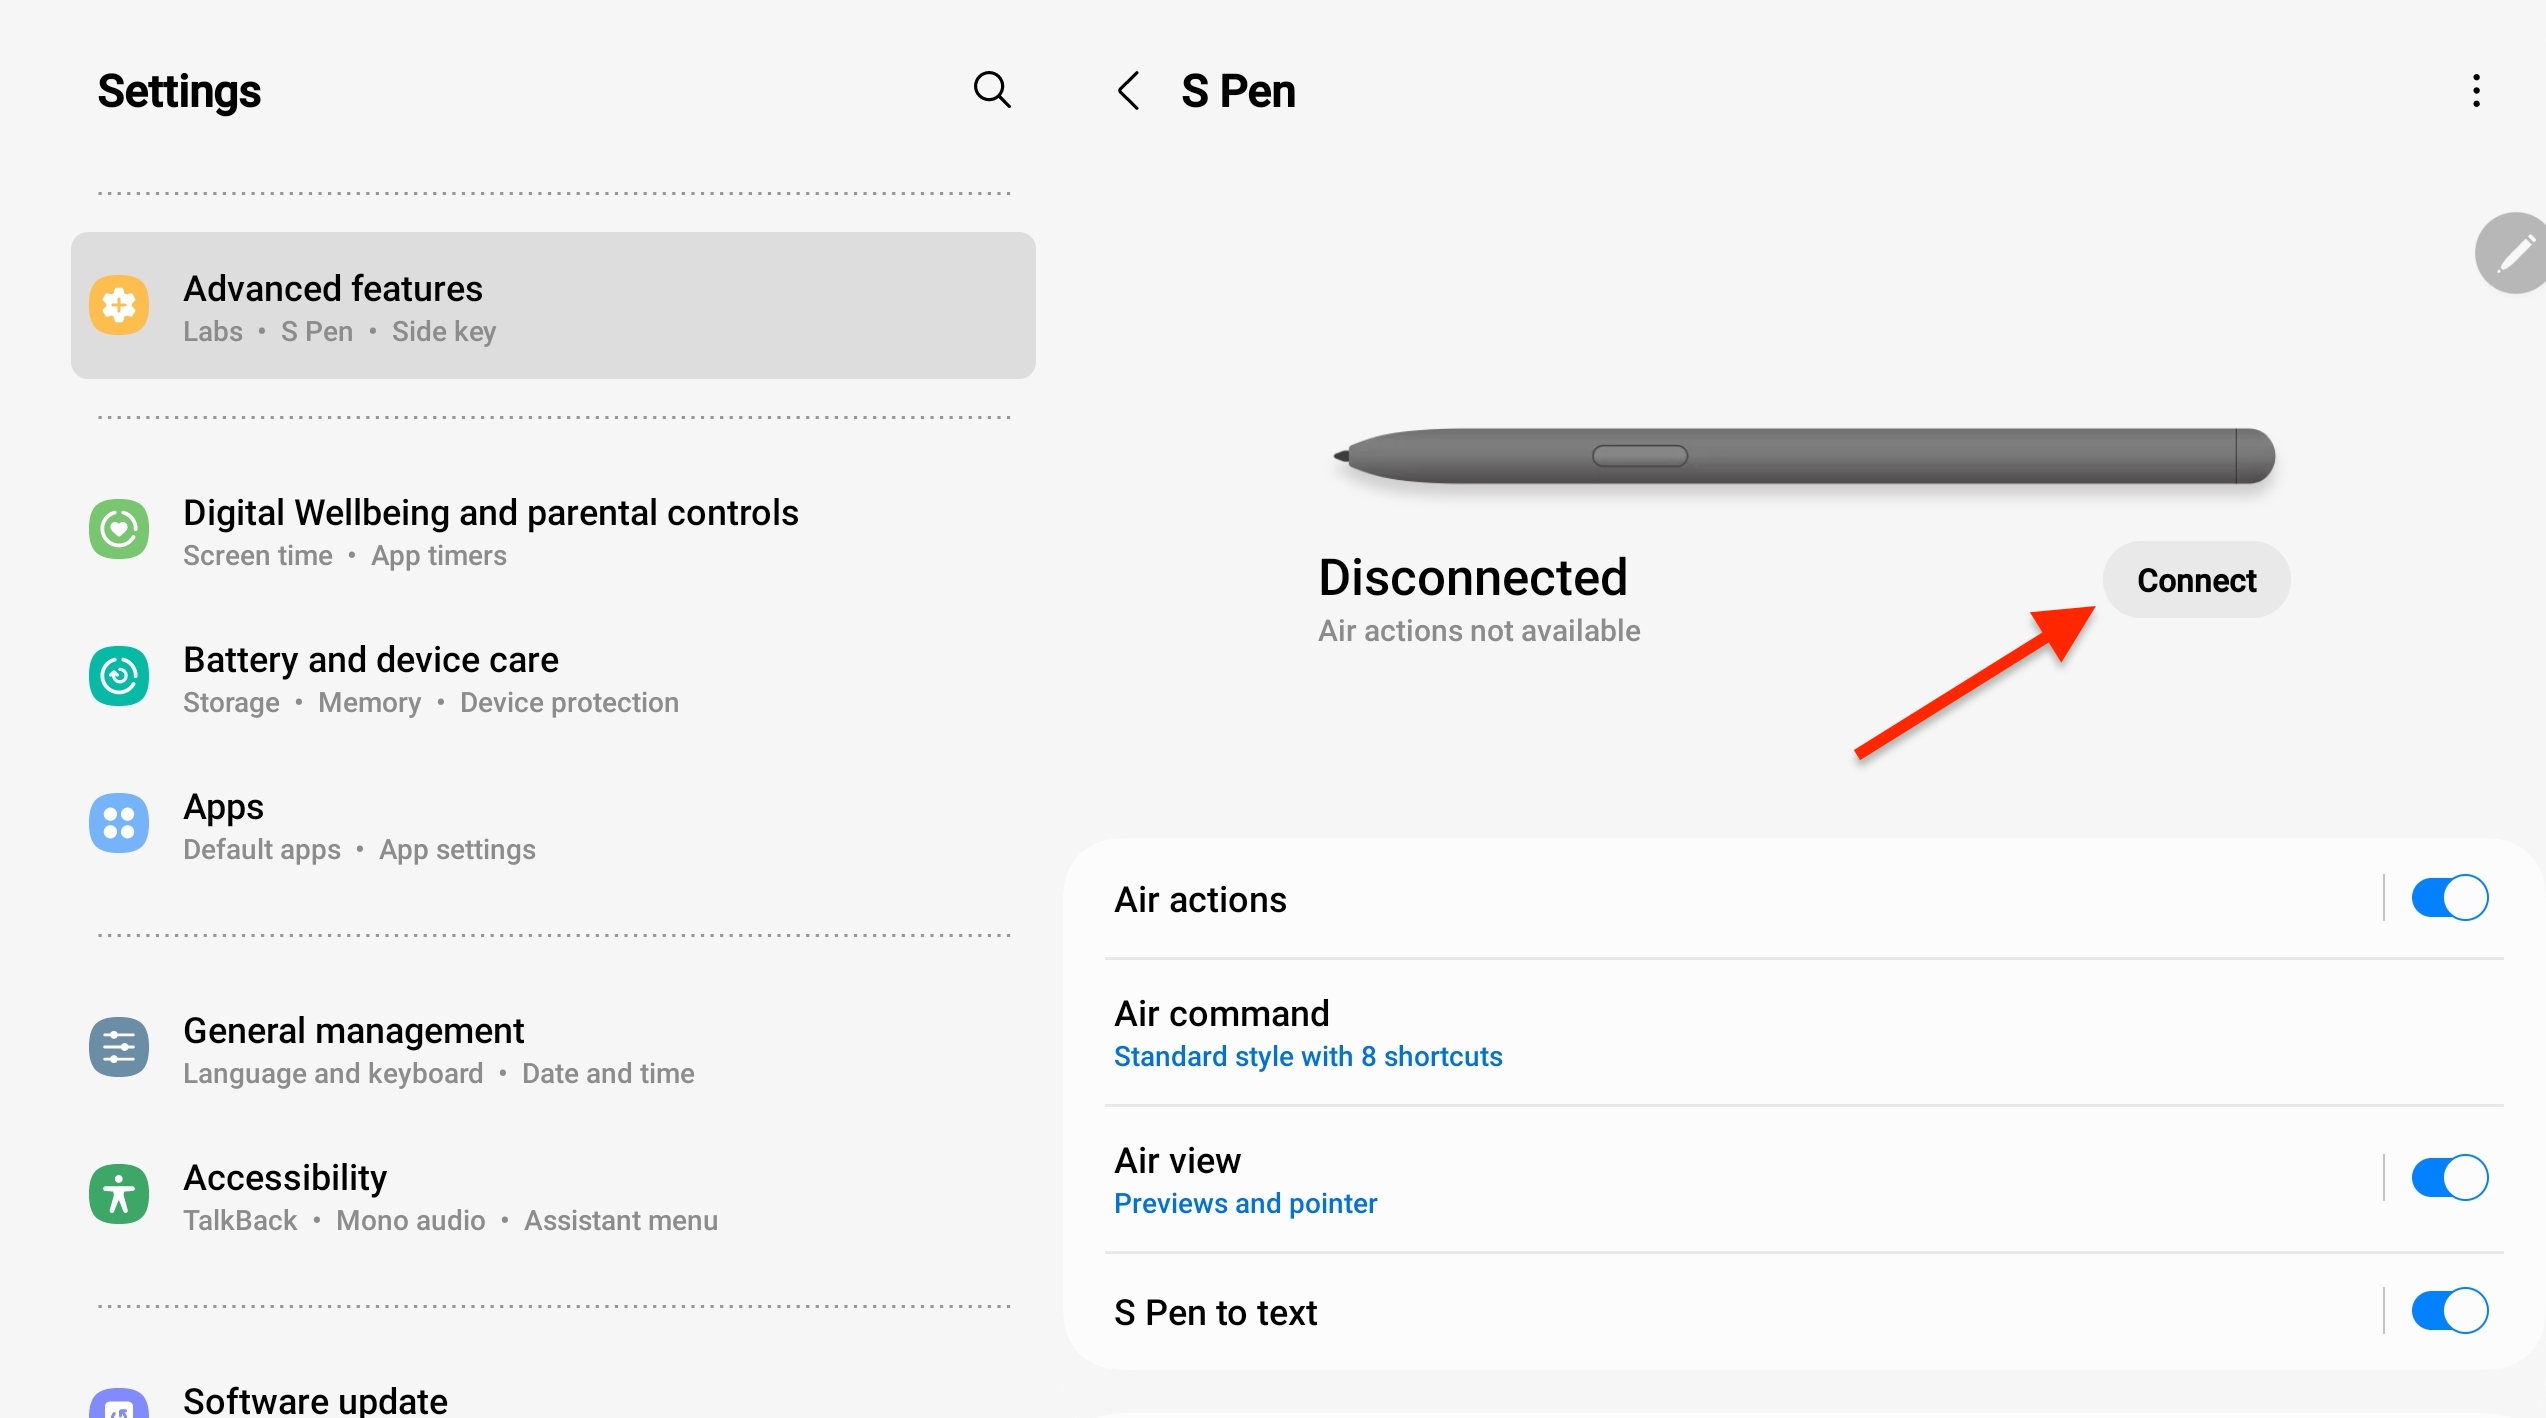This screenshot has height=1418, width=2546.
Task: Tap the S Pen stylus image
Action: point(1806,457)
